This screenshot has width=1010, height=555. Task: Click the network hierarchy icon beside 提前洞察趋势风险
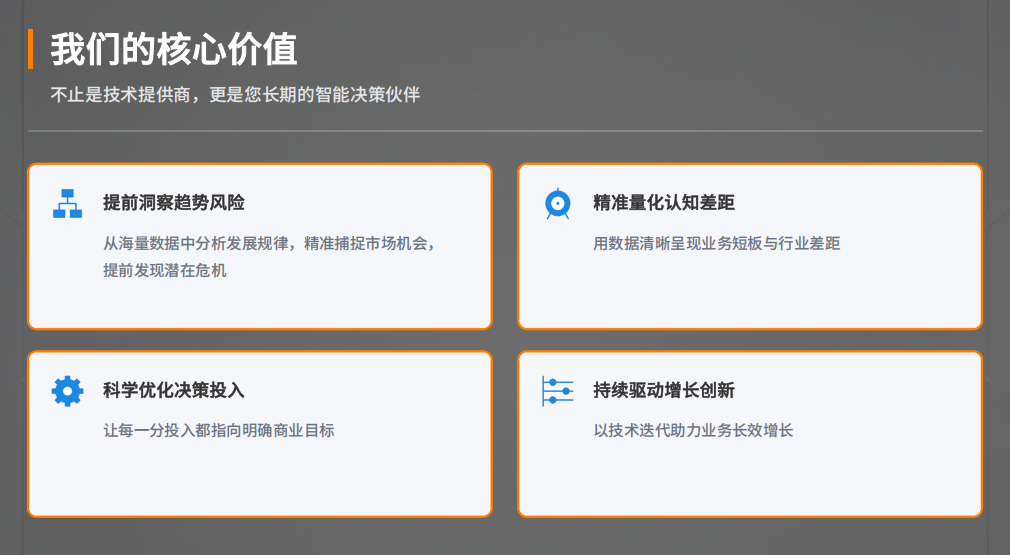click(x=67, y=203)
